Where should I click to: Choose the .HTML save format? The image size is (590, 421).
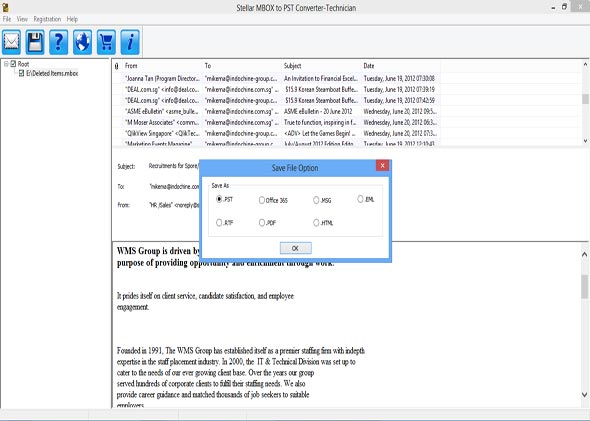click(316, 223)
